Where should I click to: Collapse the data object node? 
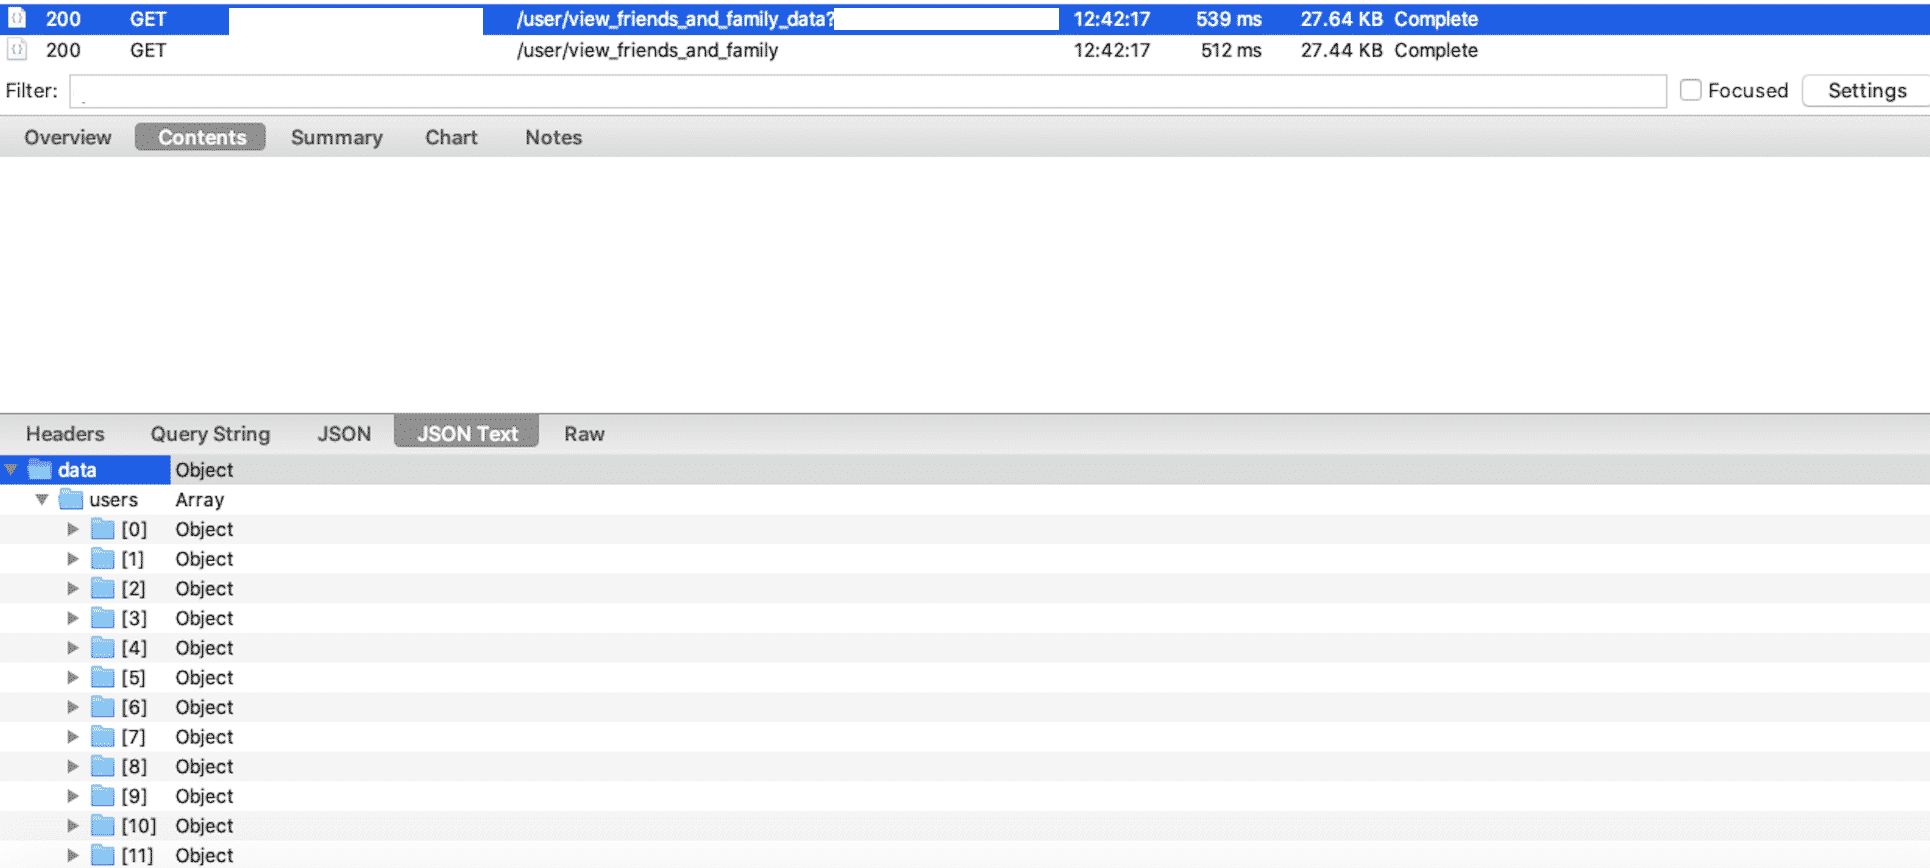tap(11, 470)
